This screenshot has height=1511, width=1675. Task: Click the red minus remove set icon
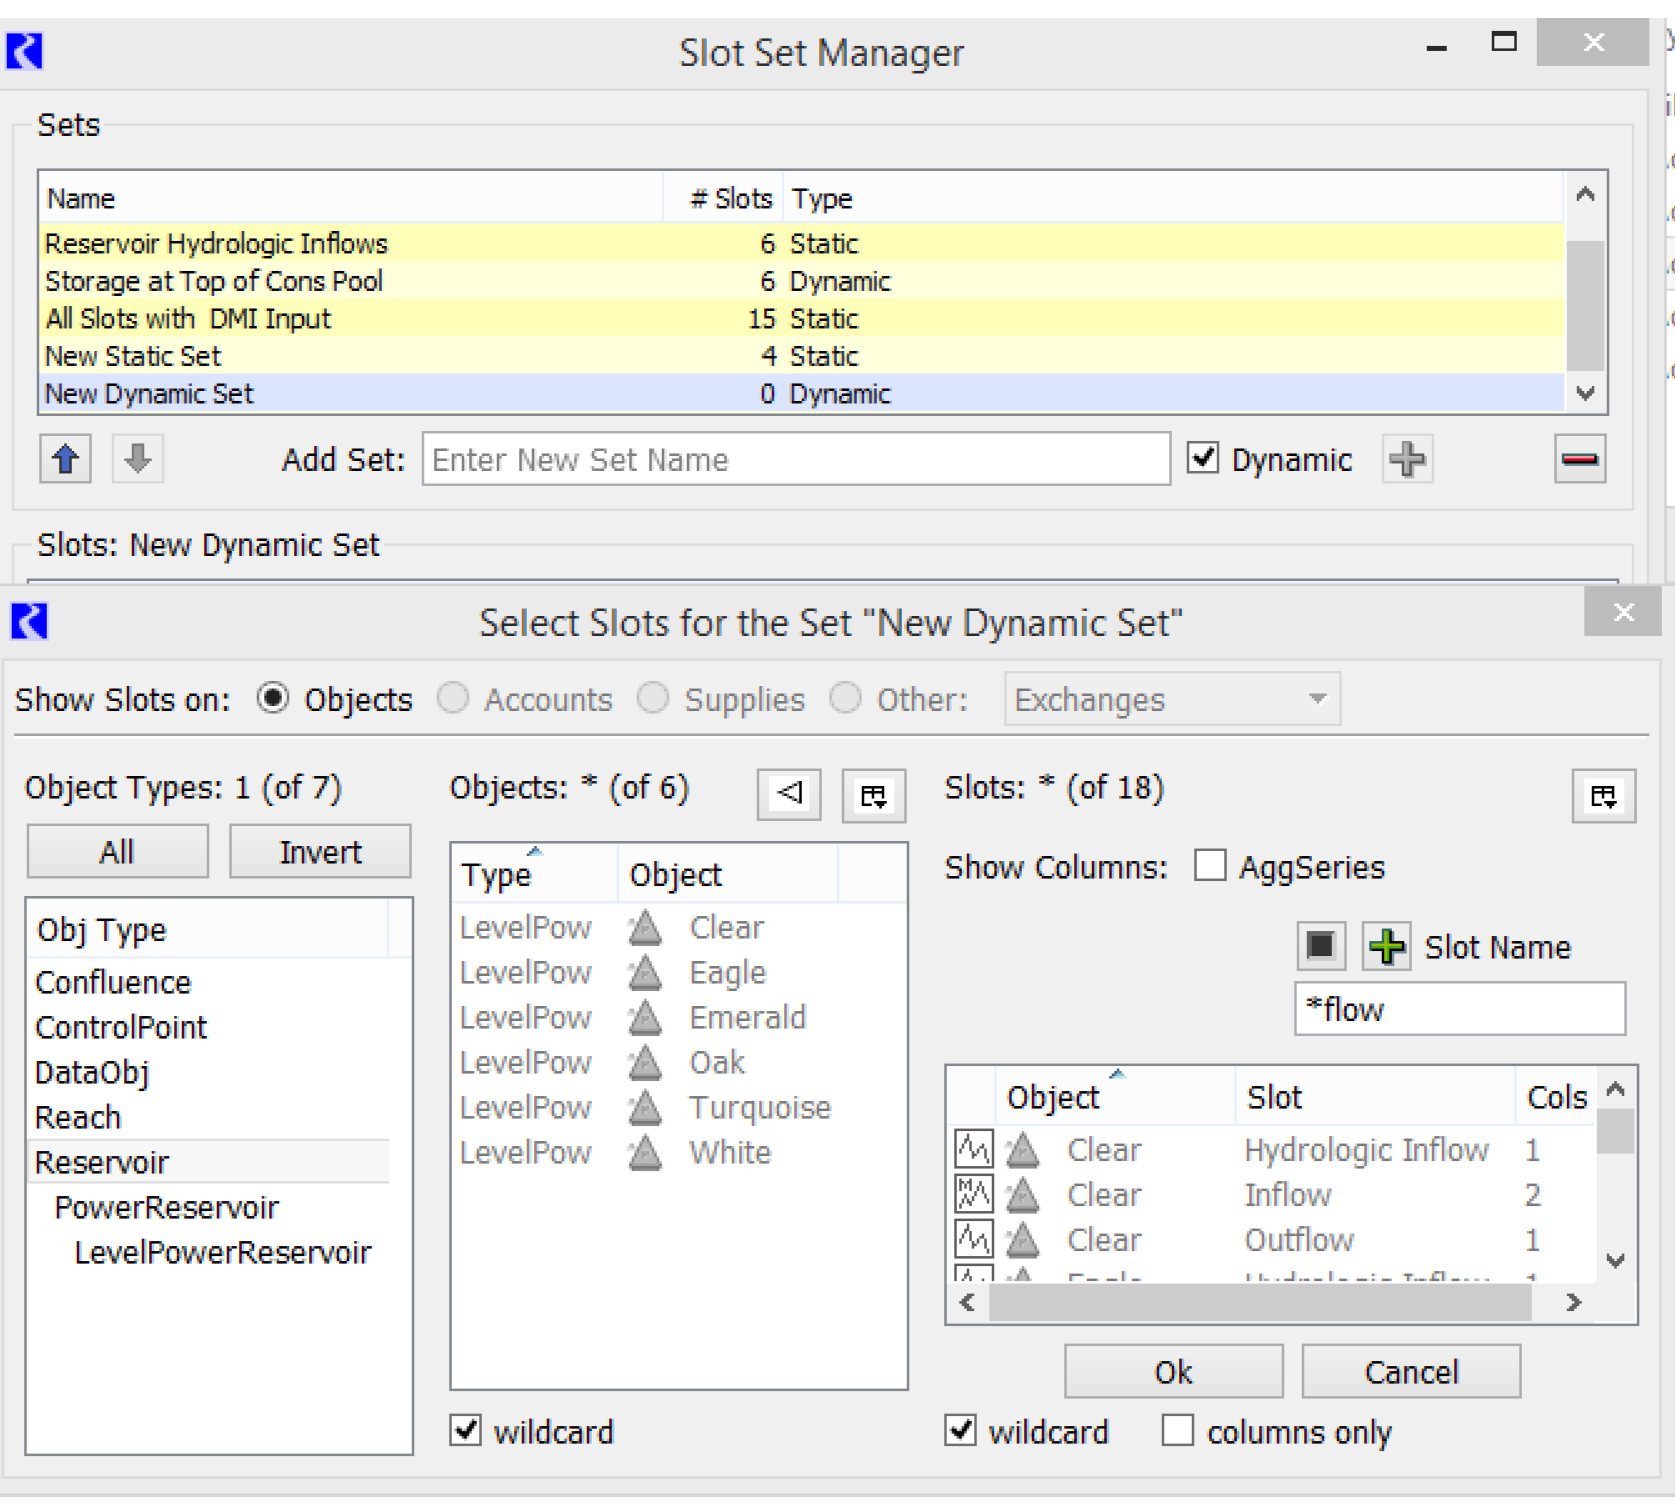click(x=1579, y=460)
